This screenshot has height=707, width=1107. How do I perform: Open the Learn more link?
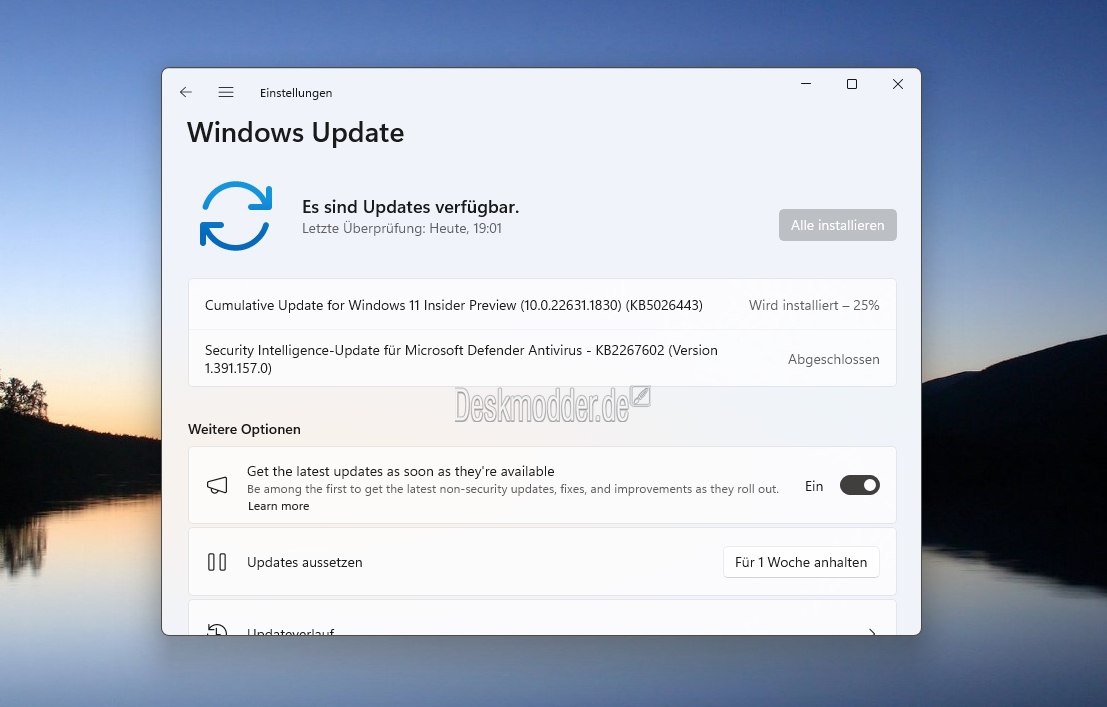click(x=278, y=506)
